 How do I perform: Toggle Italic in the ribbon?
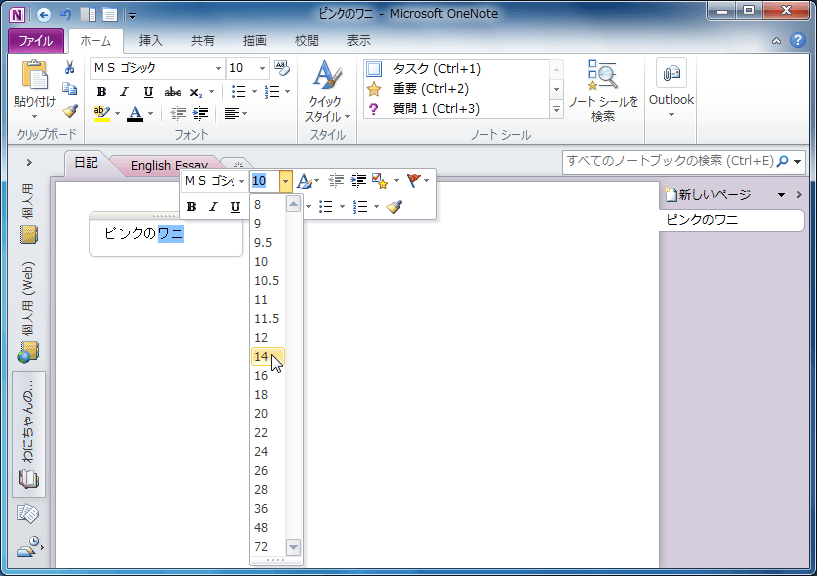tap(125, 92)
